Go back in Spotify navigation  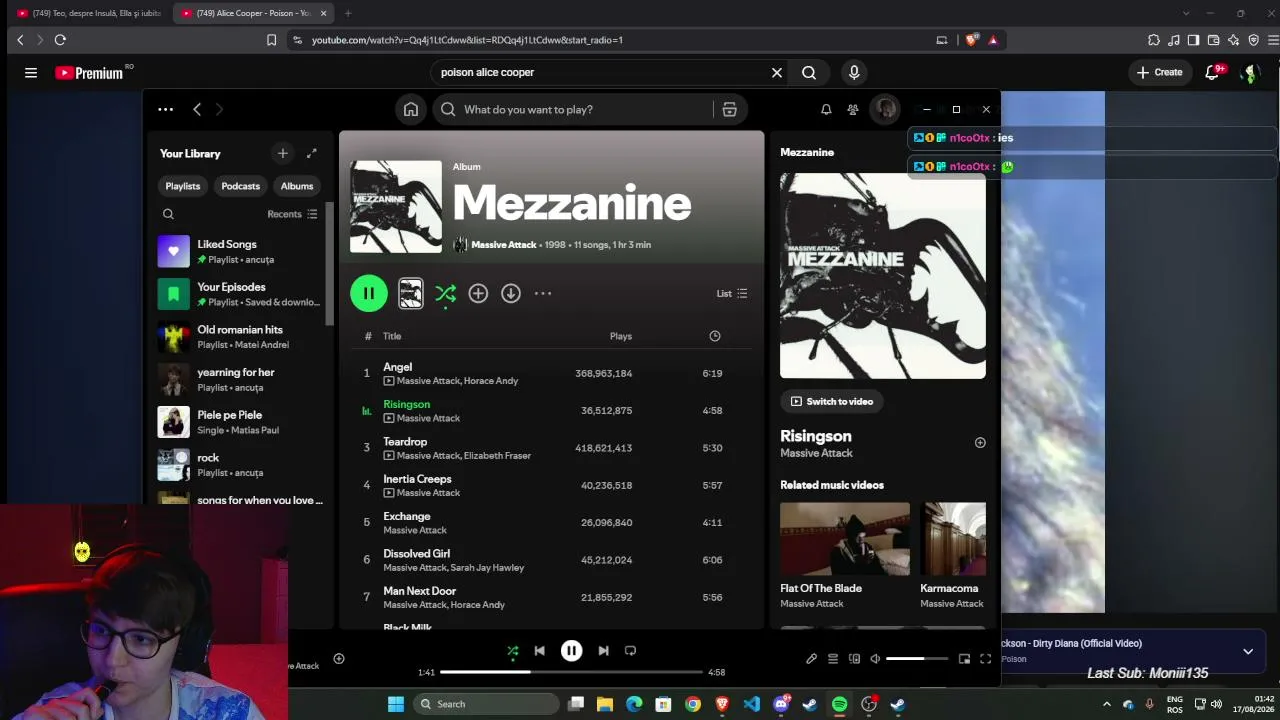click(x=197, y=110)
